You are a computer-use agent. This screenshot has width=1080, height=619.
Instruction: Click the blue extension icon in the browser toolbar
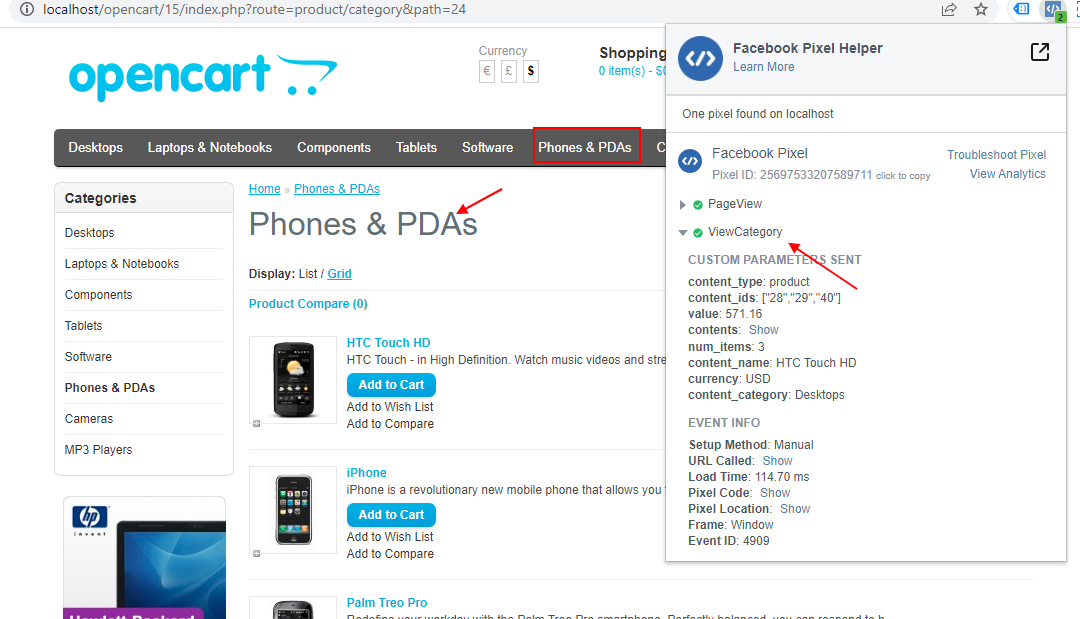1021,10
